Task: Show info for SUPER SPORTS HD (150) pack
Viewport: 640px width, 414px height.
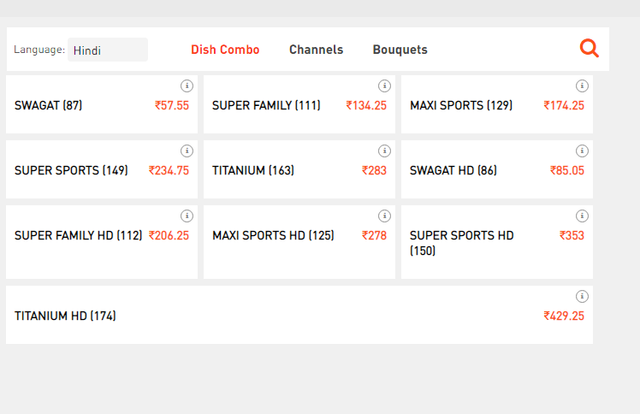Action: [x=582, y=216]
